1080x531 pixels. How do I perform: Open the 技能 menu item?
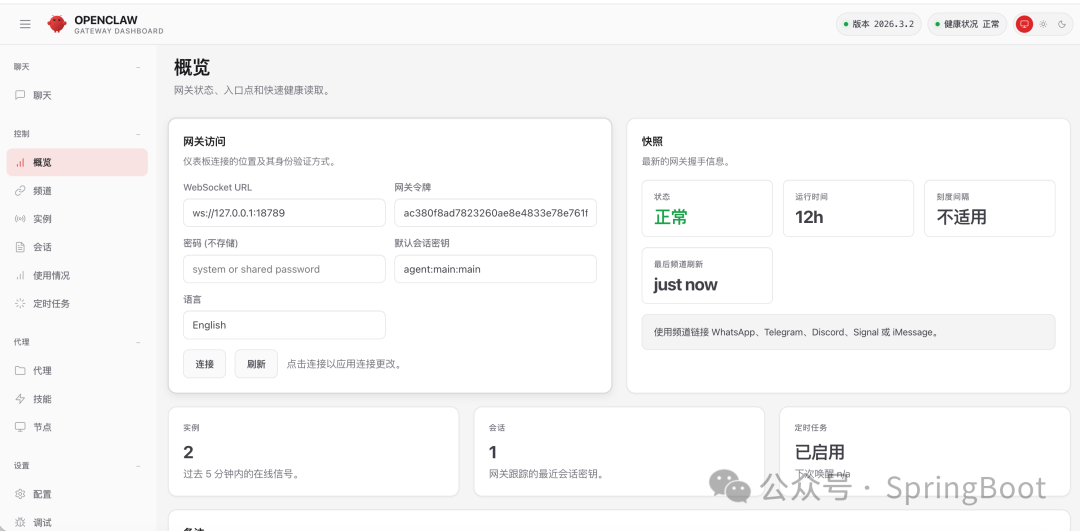(77, 399)
